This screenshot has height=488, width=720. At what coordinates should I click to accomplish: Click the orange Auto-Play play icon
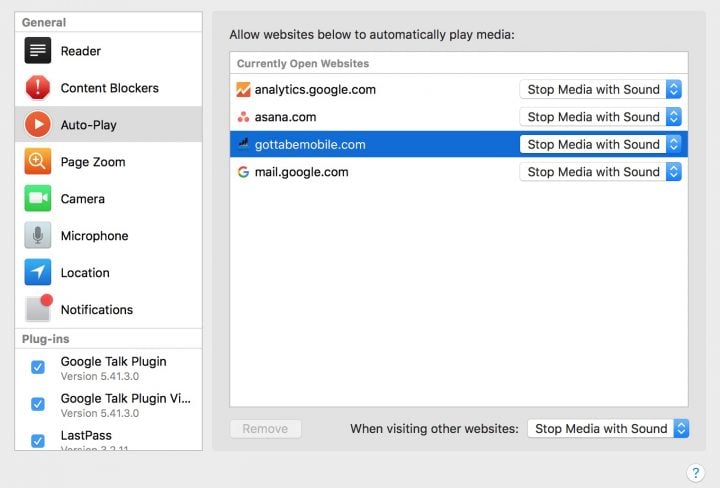pyautogui.click(x=38, y=124)
